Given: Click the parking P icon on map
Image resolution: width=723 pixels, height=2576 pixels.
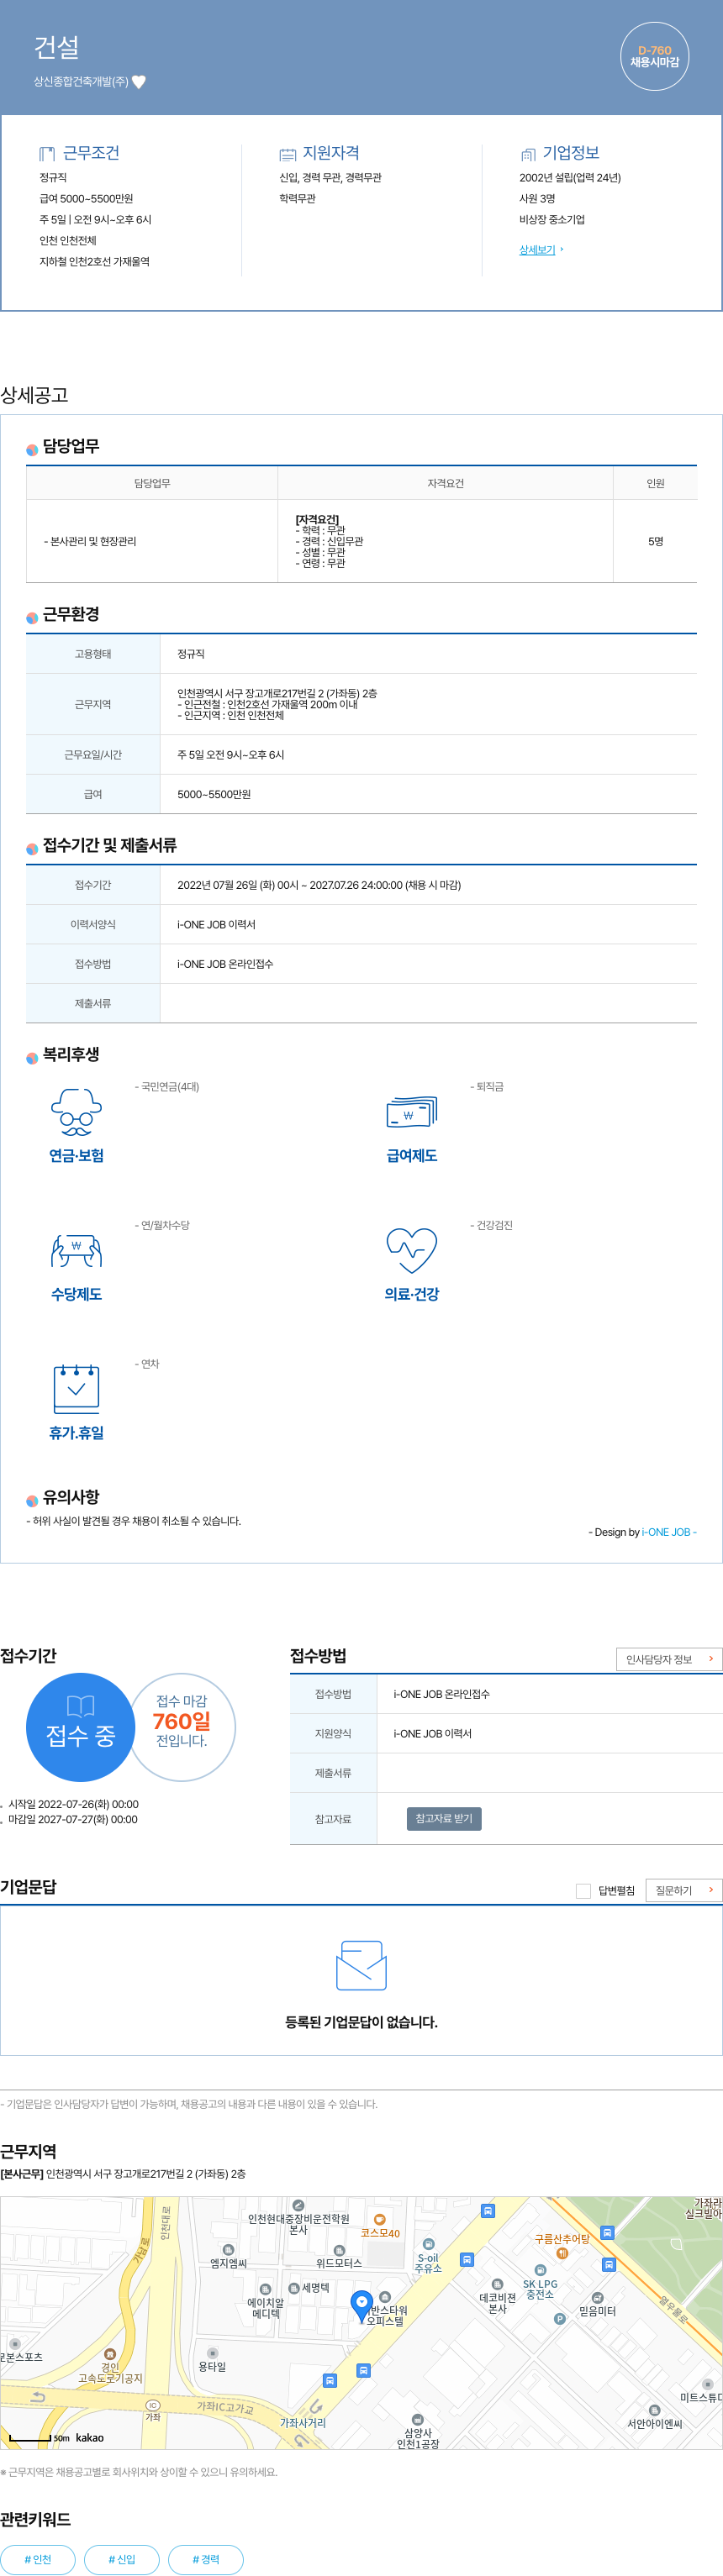Looking at the screenshot, I should (x=560, y=2318).
